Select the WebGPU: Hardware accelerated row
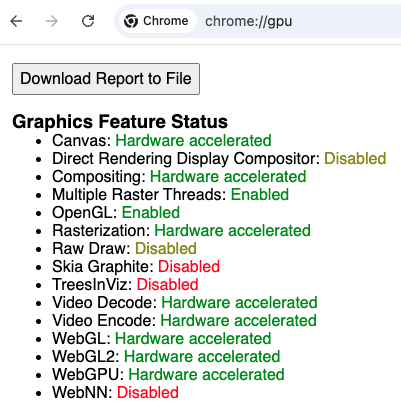Viewport: 401px width, 407px height. click(x=168, y=375)
